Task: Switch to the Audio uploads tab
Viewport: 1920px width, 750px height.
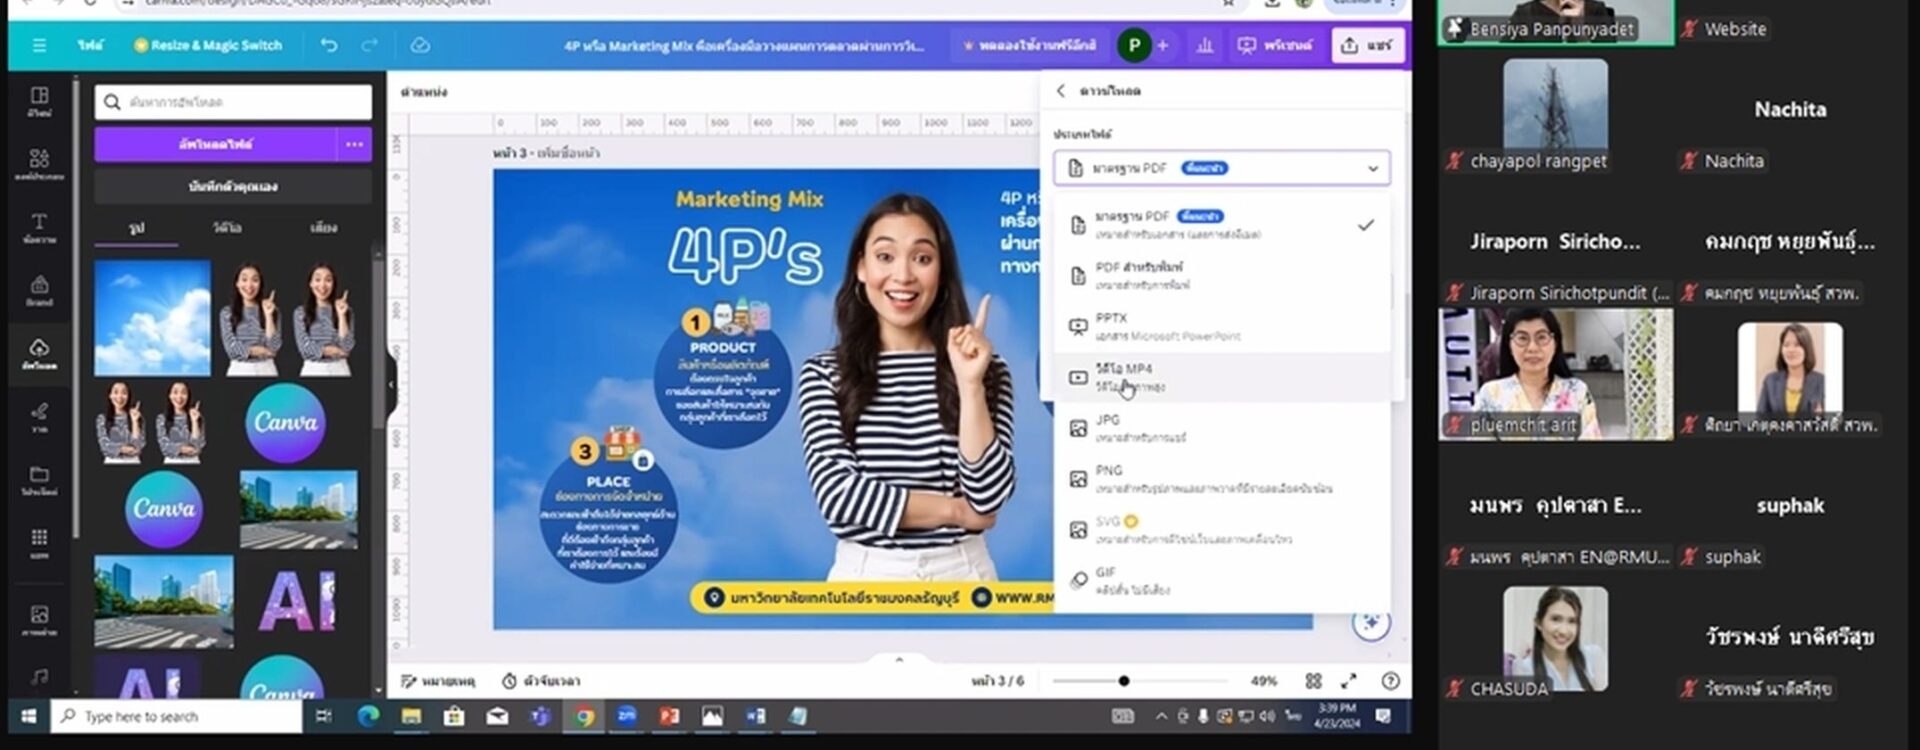Action: click(323, 228)
